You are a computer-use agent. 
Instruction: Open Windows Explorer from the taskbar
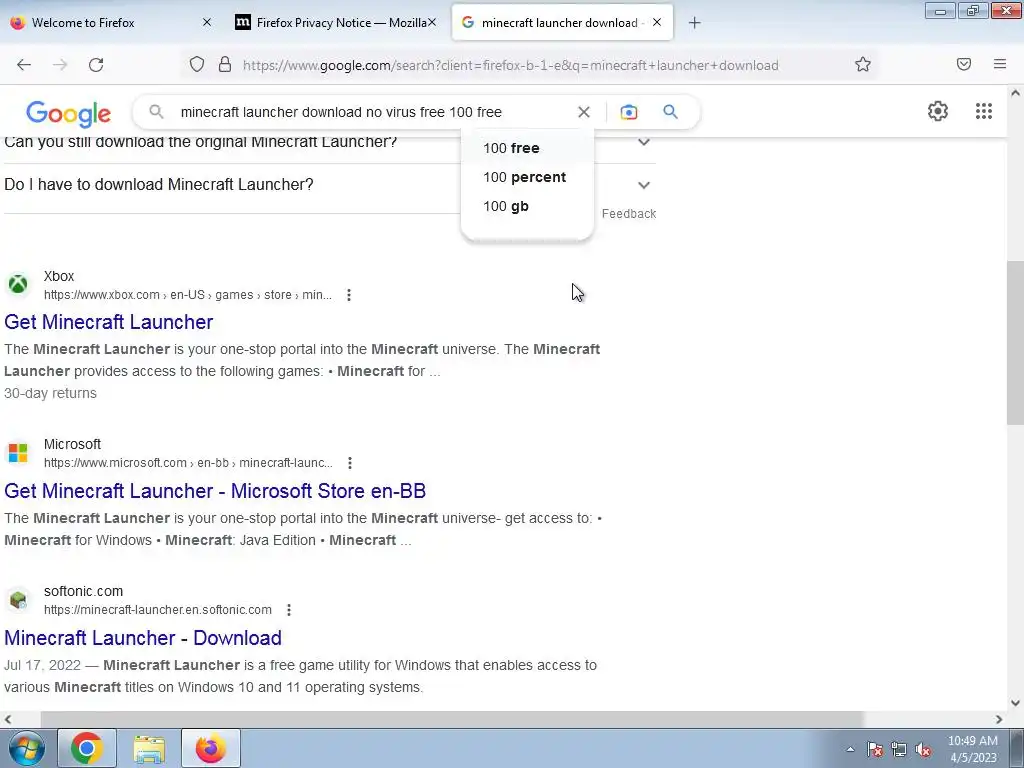coord(149,748)
